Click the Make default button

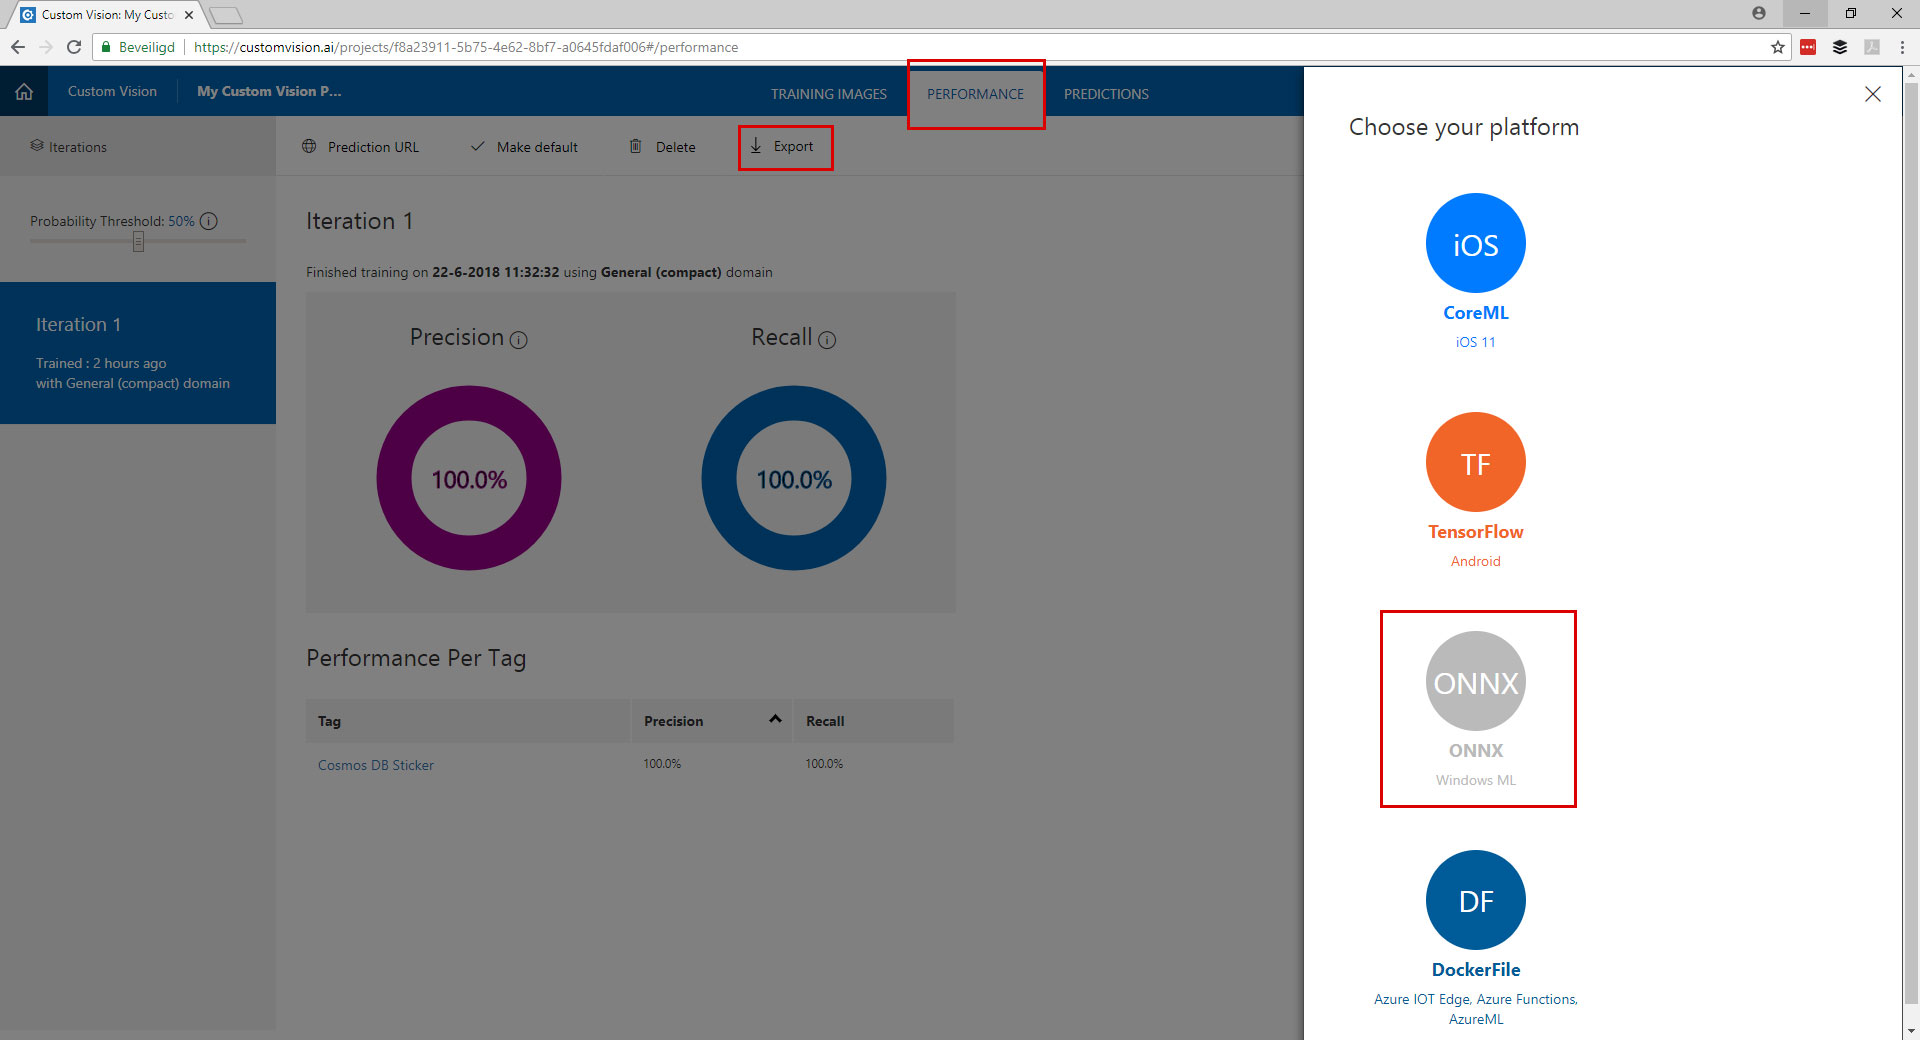point(524,147)
